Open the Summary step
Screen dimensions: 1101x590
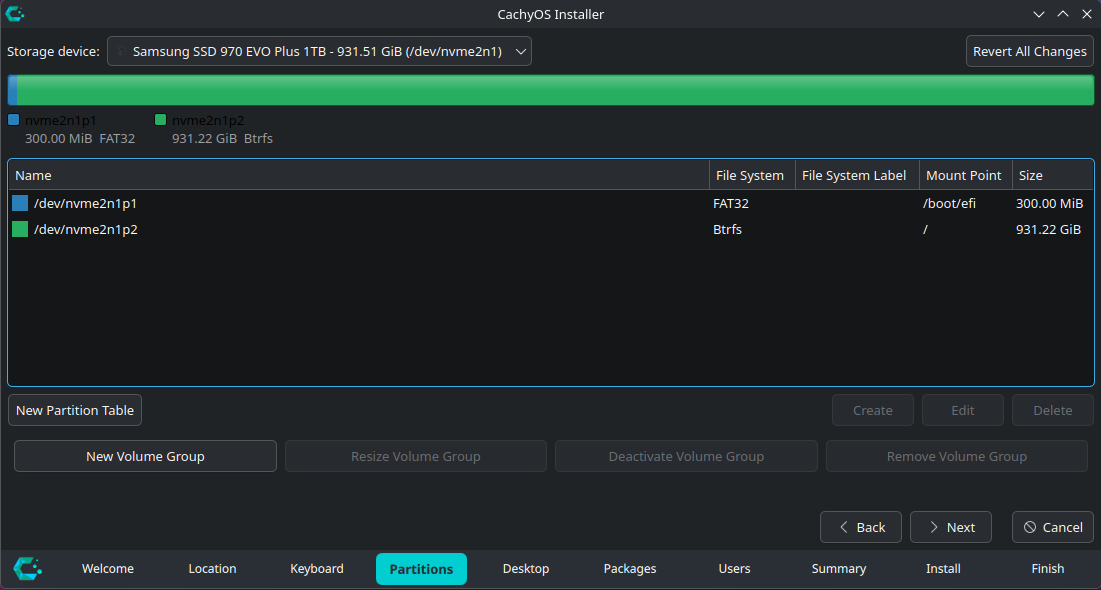click(x=838, y=569)
